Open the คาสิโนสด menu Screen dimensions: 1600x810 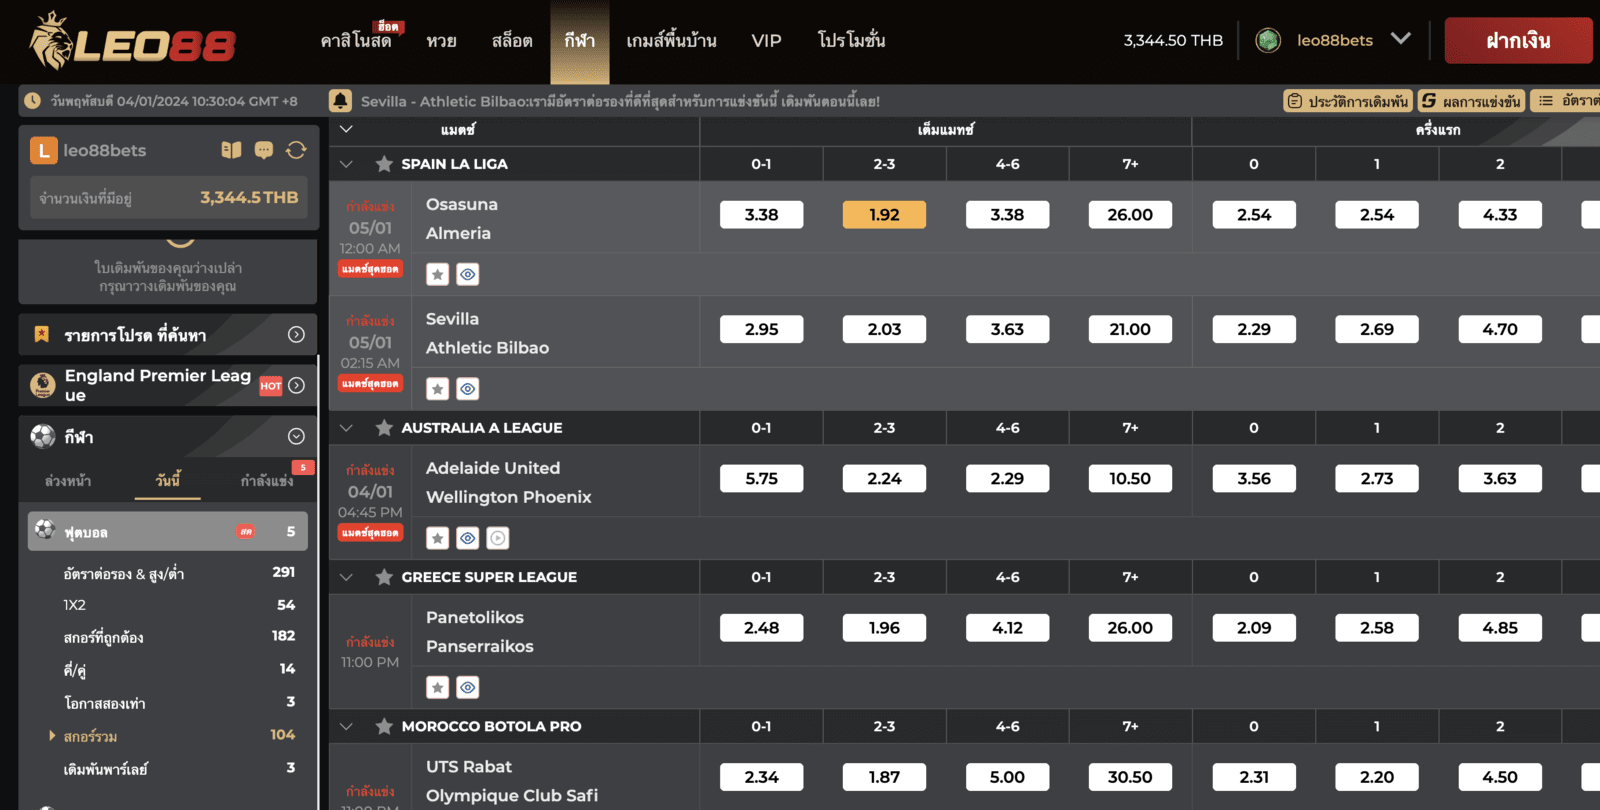coord(356,41)
